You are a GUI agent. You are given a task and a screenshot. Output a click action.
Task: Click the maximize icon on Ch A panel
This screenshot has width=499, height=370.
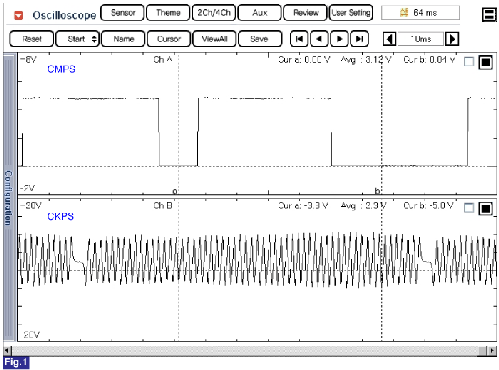pos(486,62)
